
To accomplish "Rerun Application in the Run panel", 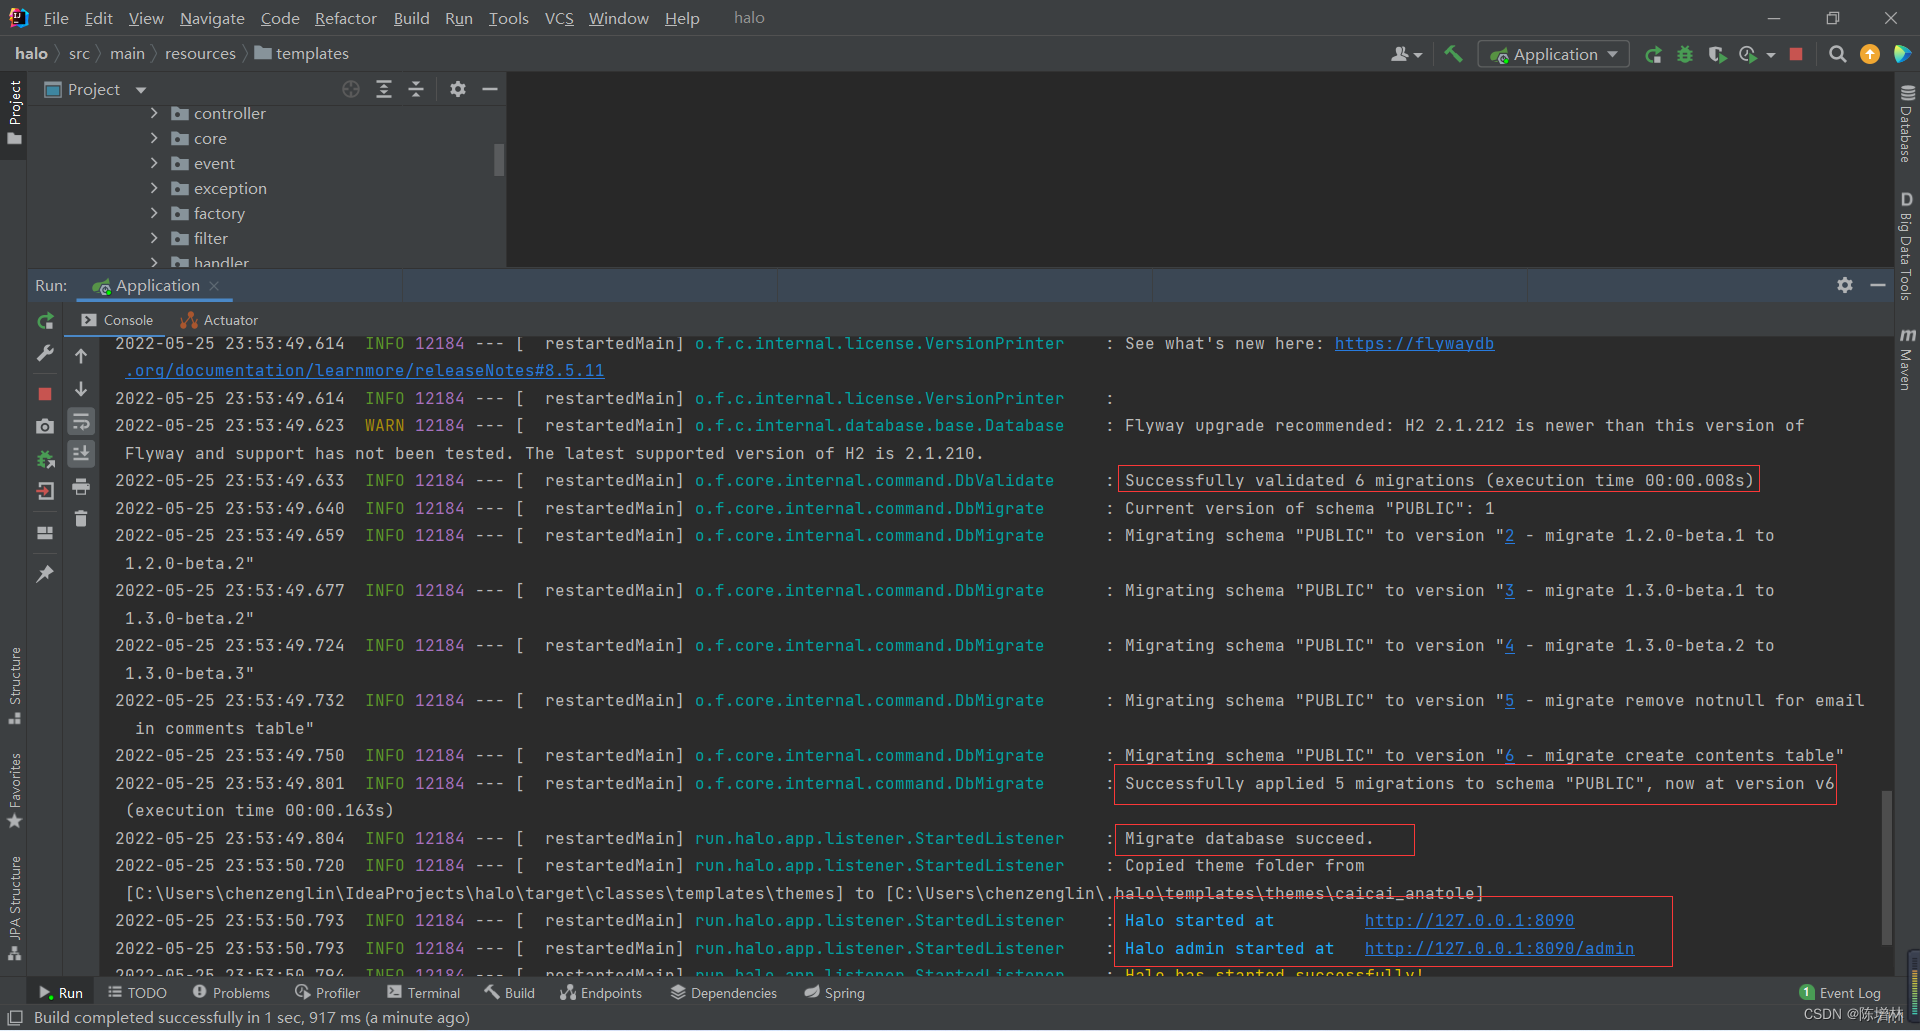I will click(45, 321).
